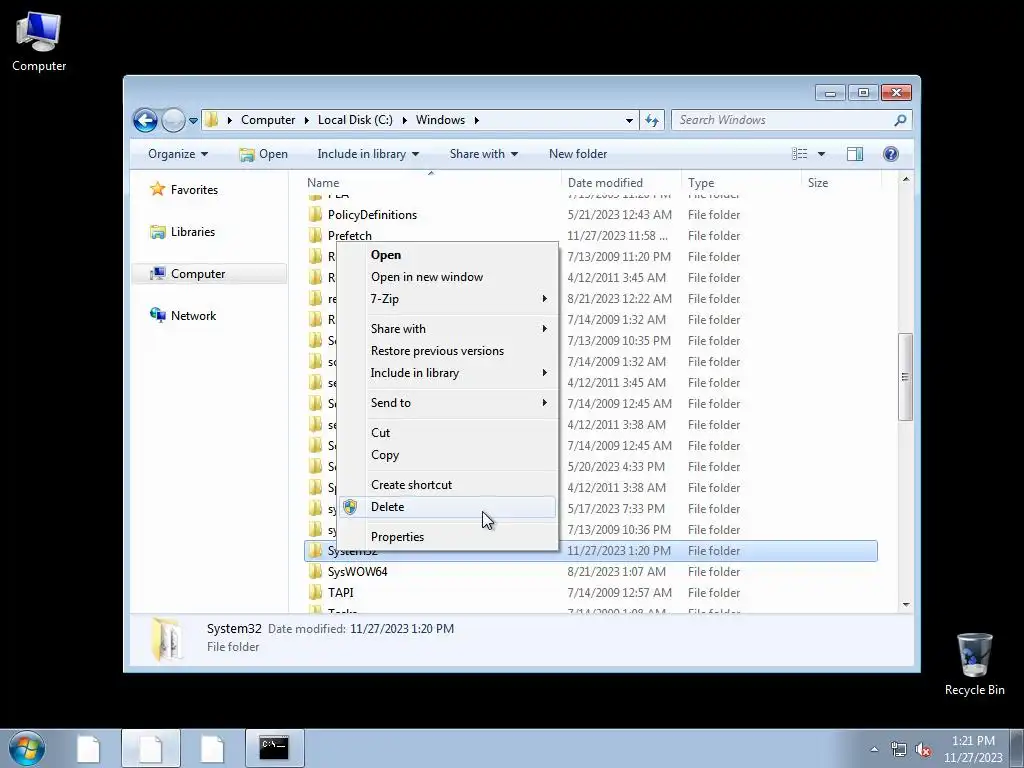Toggle the preview pane icon
1024x768 pixels.
[x=855, y=154]
